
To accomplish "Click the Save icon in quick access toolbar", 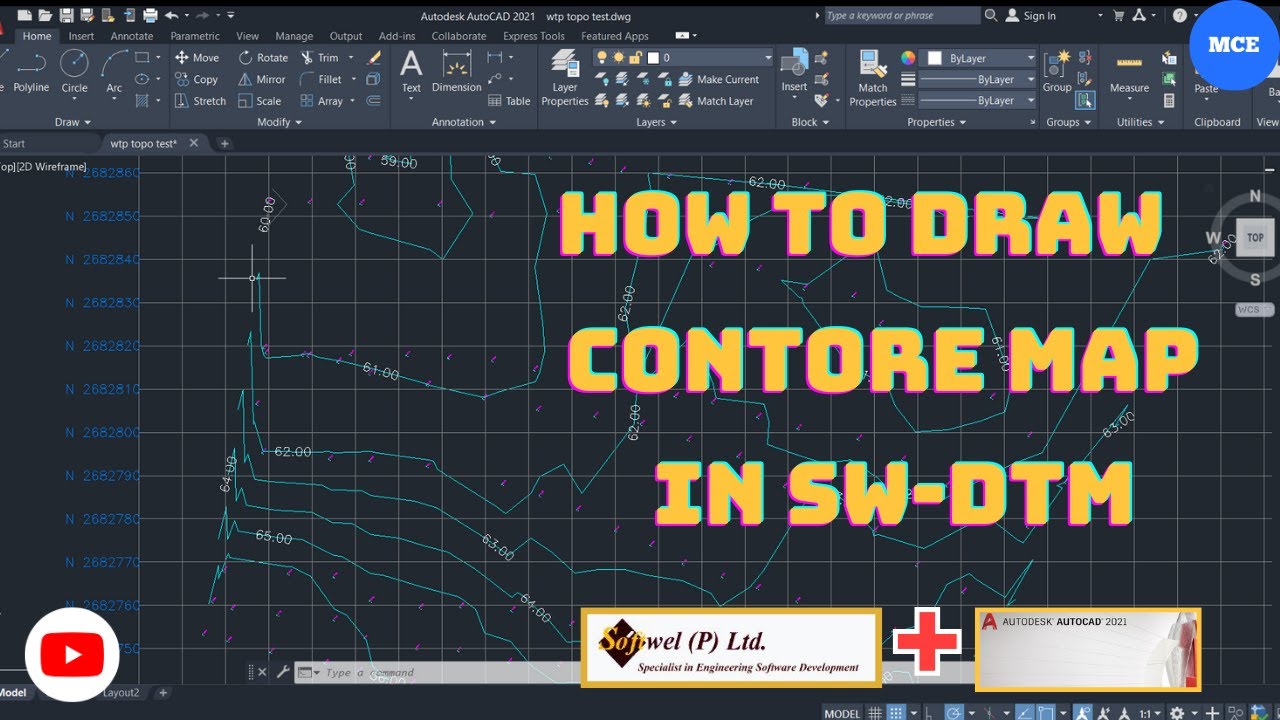I will click(66, 15).
